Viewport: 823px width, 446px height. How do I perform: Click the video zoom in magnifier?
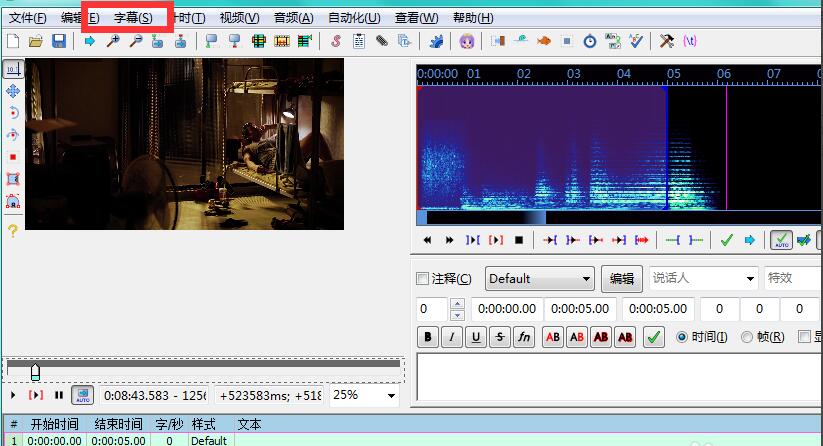[x=112, y=41]
